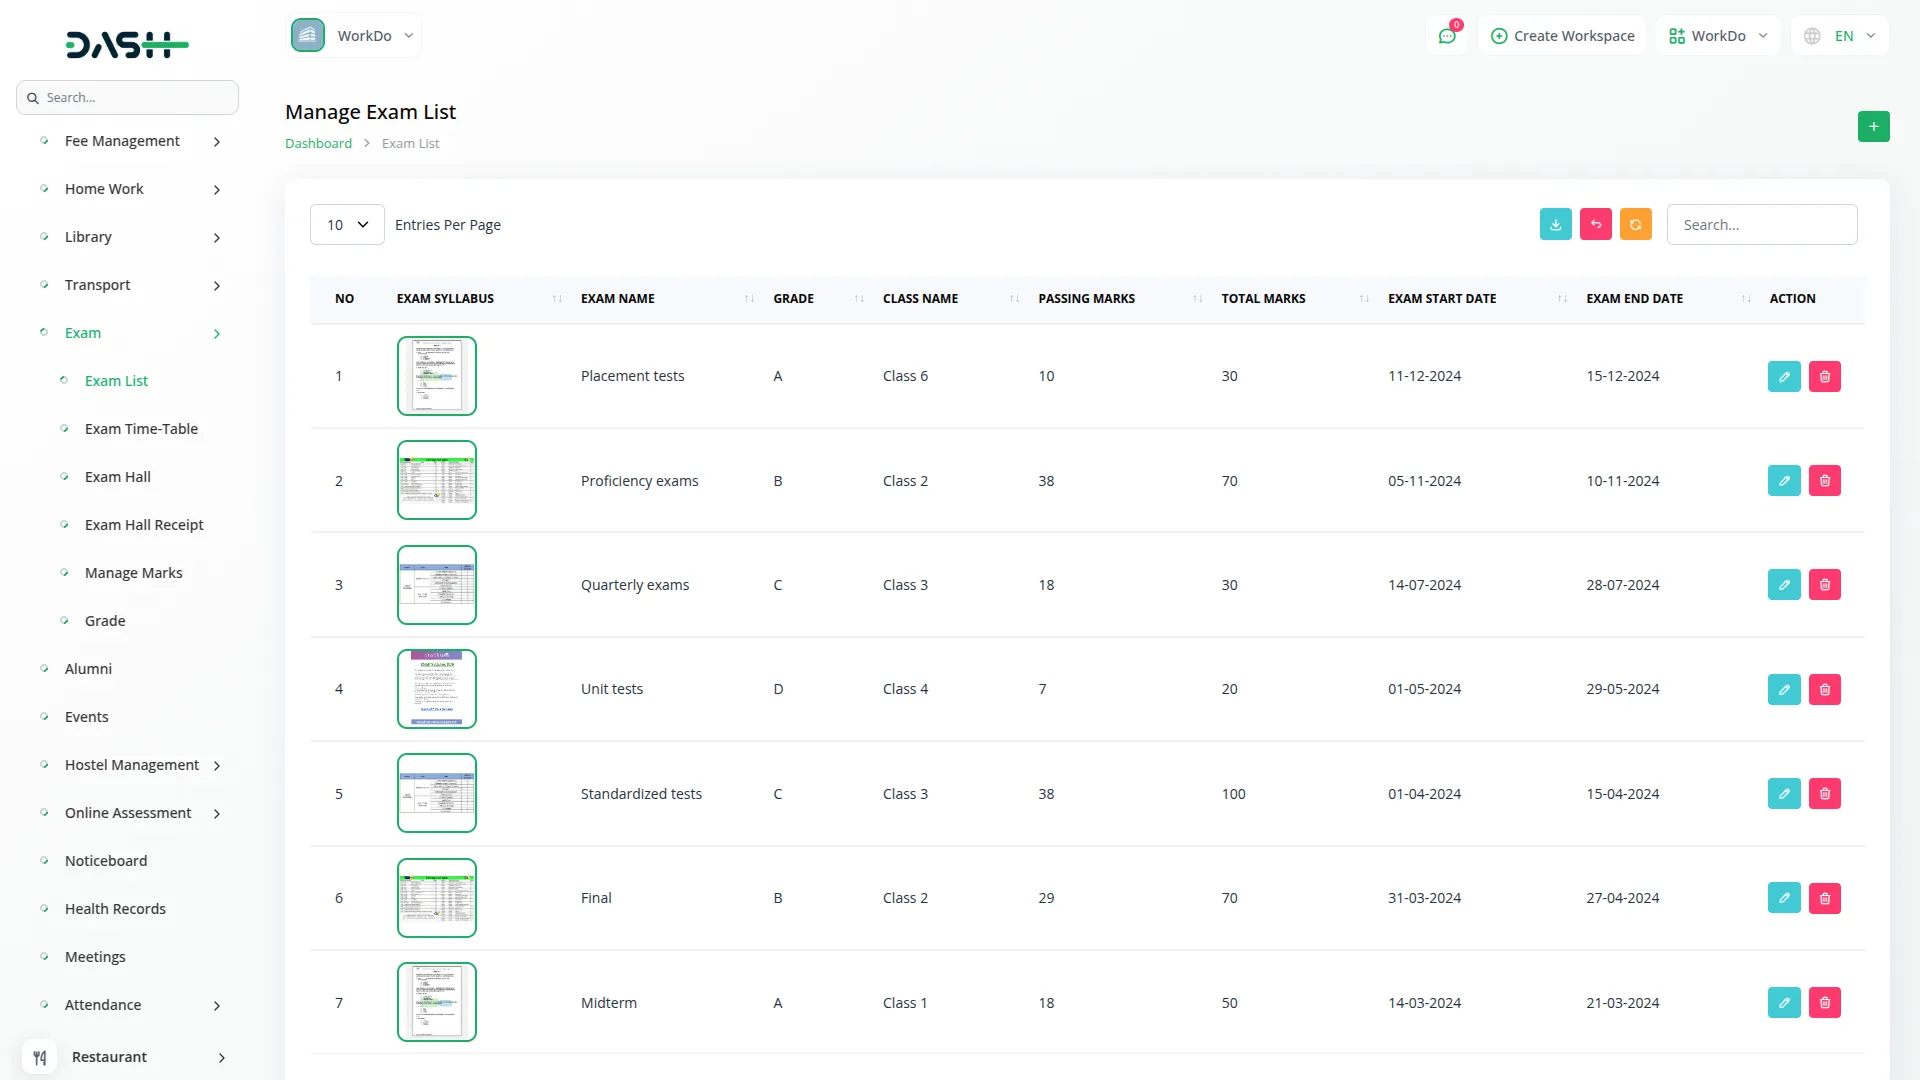Open the WorkDo workspace dropdown at top left
This screenshot has width=1920, height=1080.
pos(354,36)
